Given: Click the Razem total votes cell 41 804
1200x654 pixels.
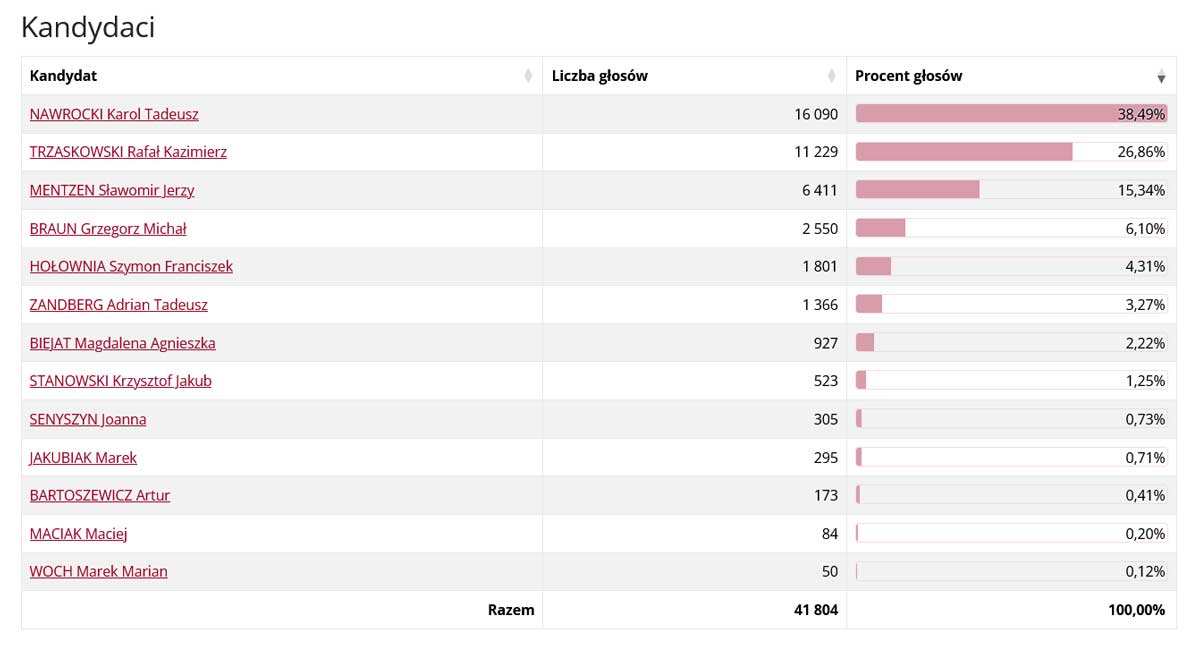Looking at the screenshot, I should point(816,609).
